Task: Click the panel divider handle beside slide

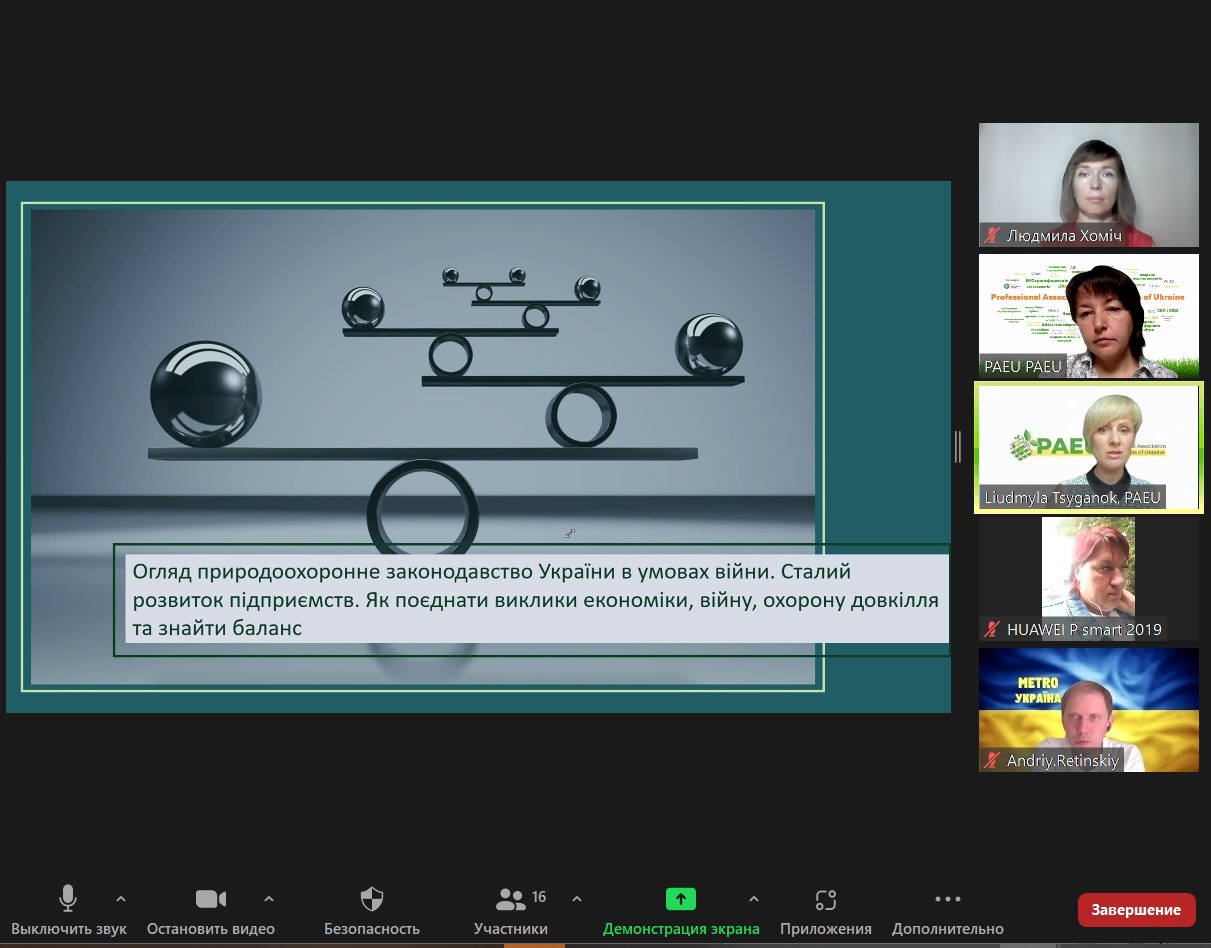Action: point(958,447)
